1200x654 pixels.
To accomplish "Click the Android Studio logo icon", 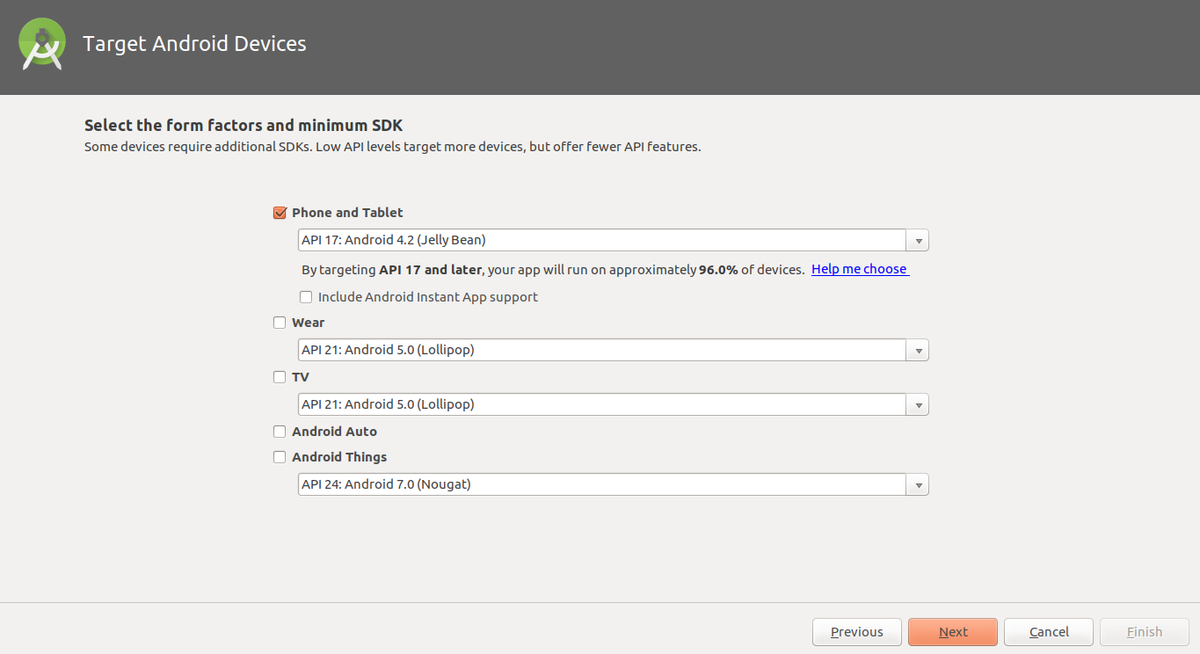I will tap(42, 45).
